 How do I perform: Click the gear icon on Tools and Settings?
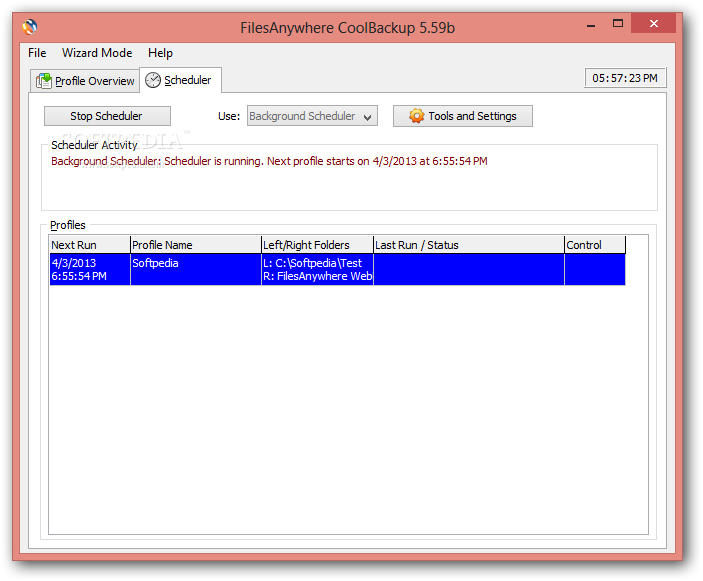[417, 116]
